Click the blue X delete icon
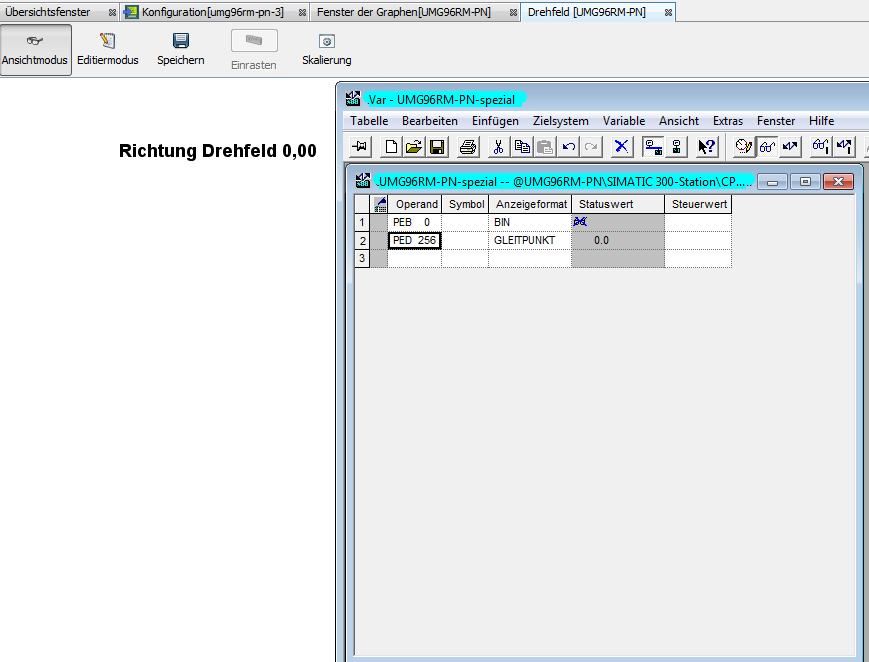 (621, 147)
